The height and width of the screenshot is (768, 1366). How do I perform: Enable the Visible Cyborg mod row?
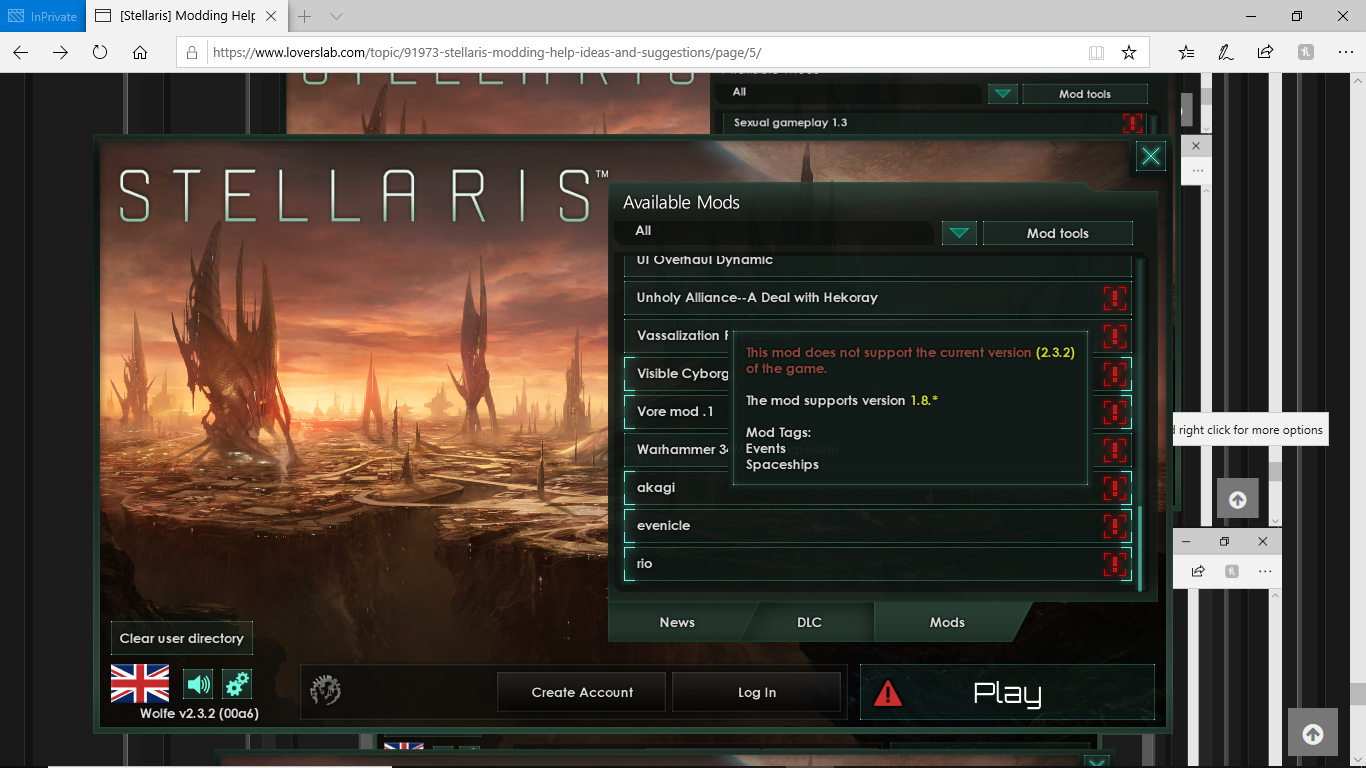coord(877,373)
